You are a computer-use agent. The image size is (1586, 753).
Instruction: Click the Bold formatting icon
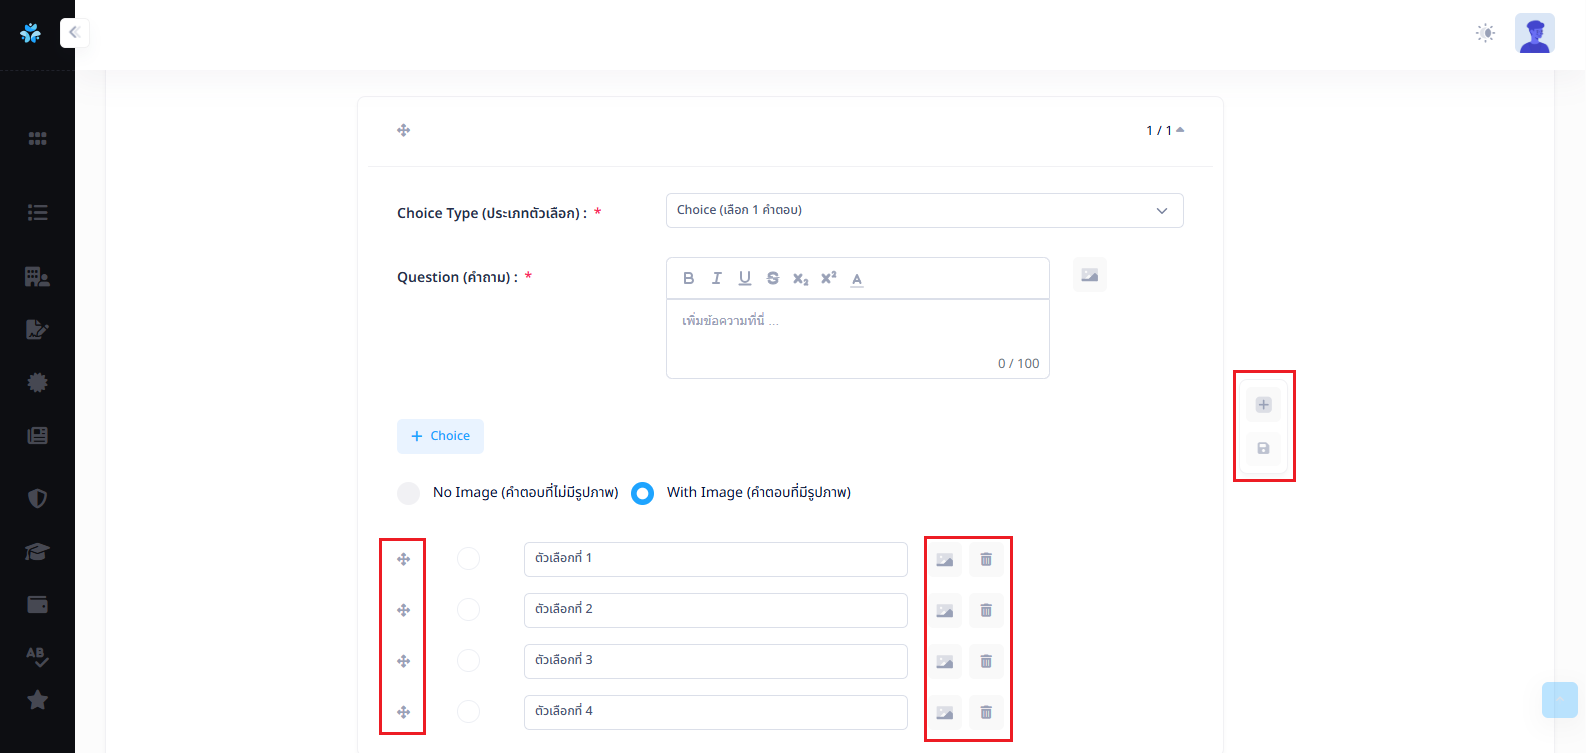pos(688,279)
